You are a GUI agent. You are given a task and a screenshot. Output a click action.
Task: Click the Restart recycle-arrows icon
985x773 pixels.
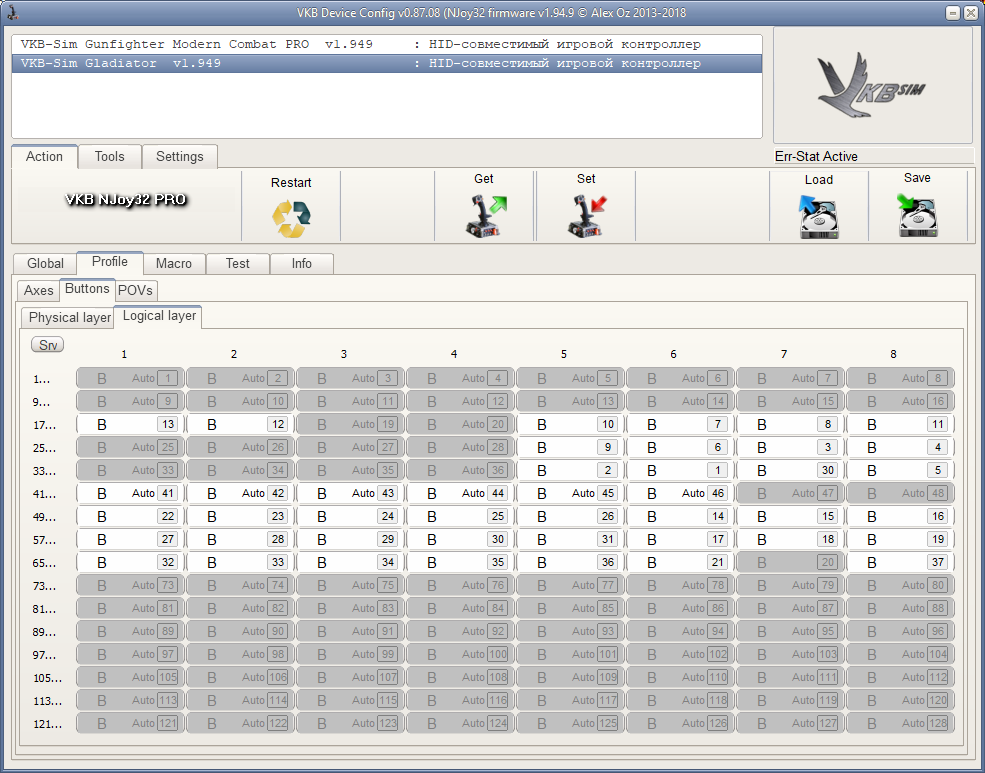point(291,219)
